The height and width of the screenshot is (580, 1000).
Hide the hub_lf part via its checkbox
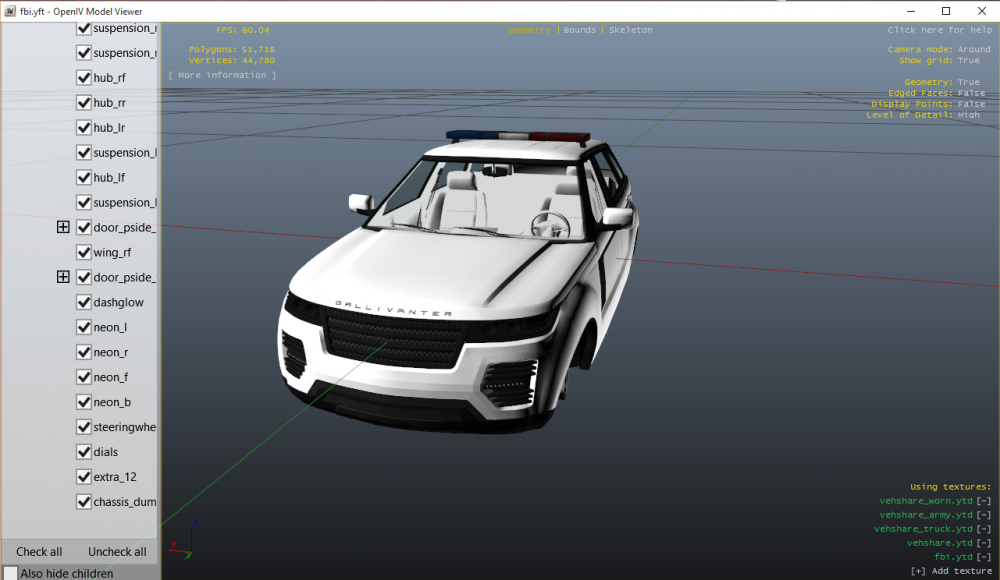(x=84, y=177)
